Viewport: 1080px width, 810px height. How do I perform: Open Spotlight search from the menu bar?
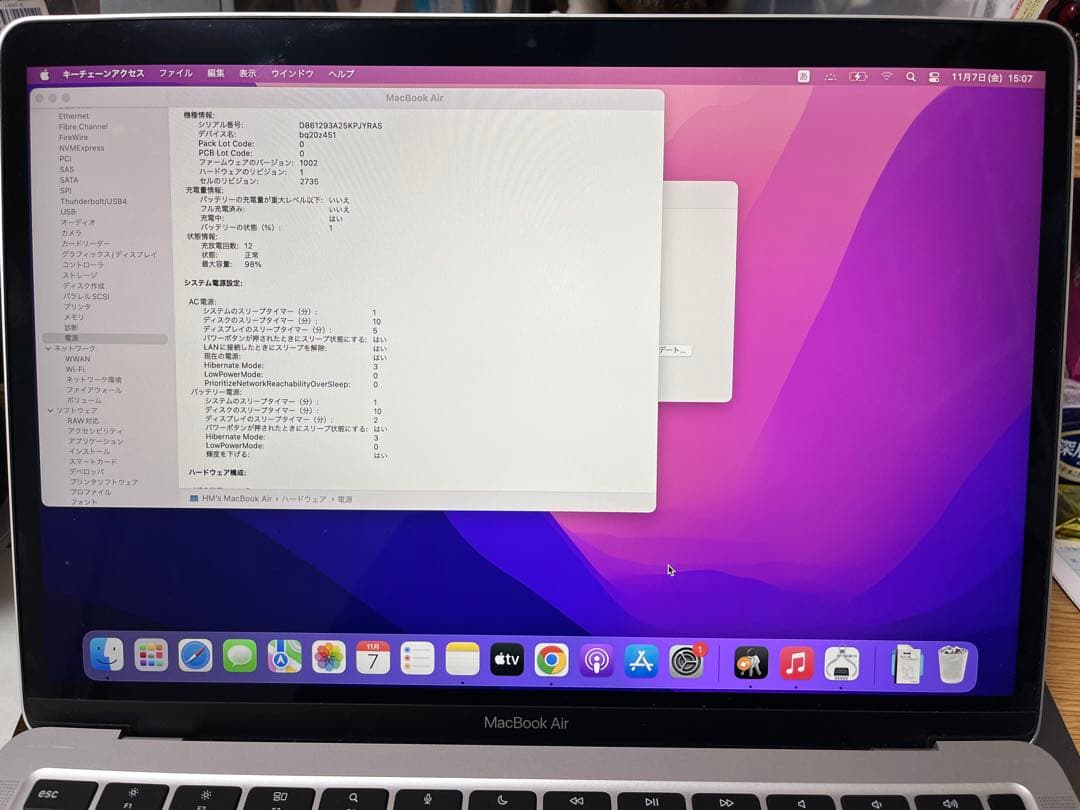pyautogui.click(x=911, y=75)
